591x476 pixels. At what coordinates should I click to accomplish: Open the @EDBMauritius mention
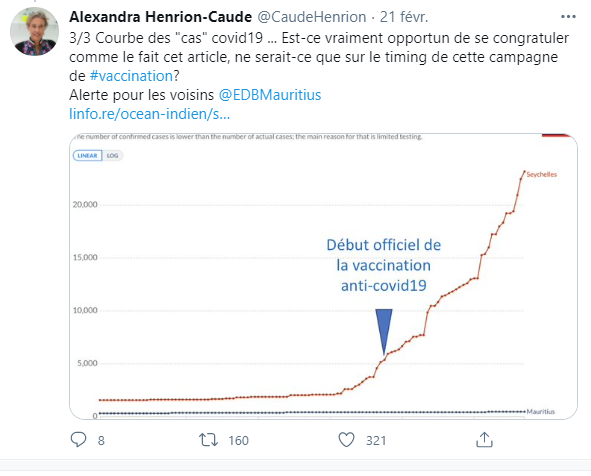click(270, 95)
